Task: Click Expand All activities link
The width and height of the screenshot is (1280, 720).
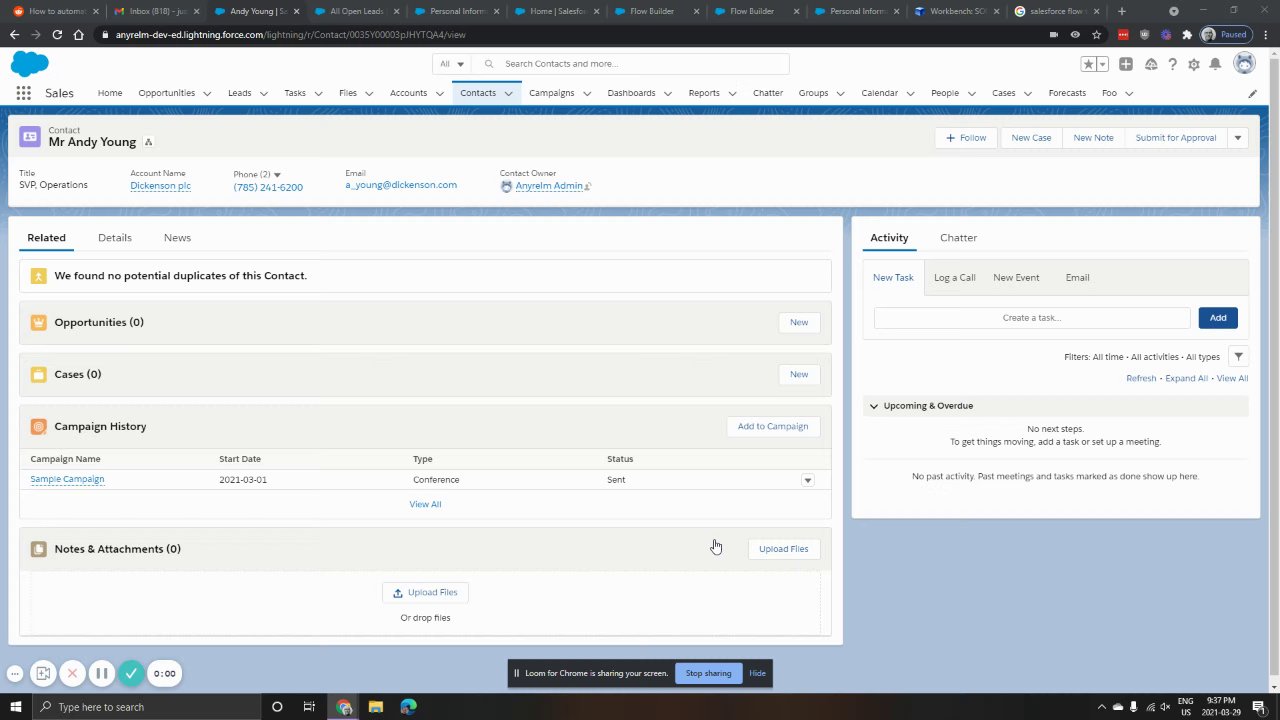Action: pyautogui.click(x=1187, y=379)
